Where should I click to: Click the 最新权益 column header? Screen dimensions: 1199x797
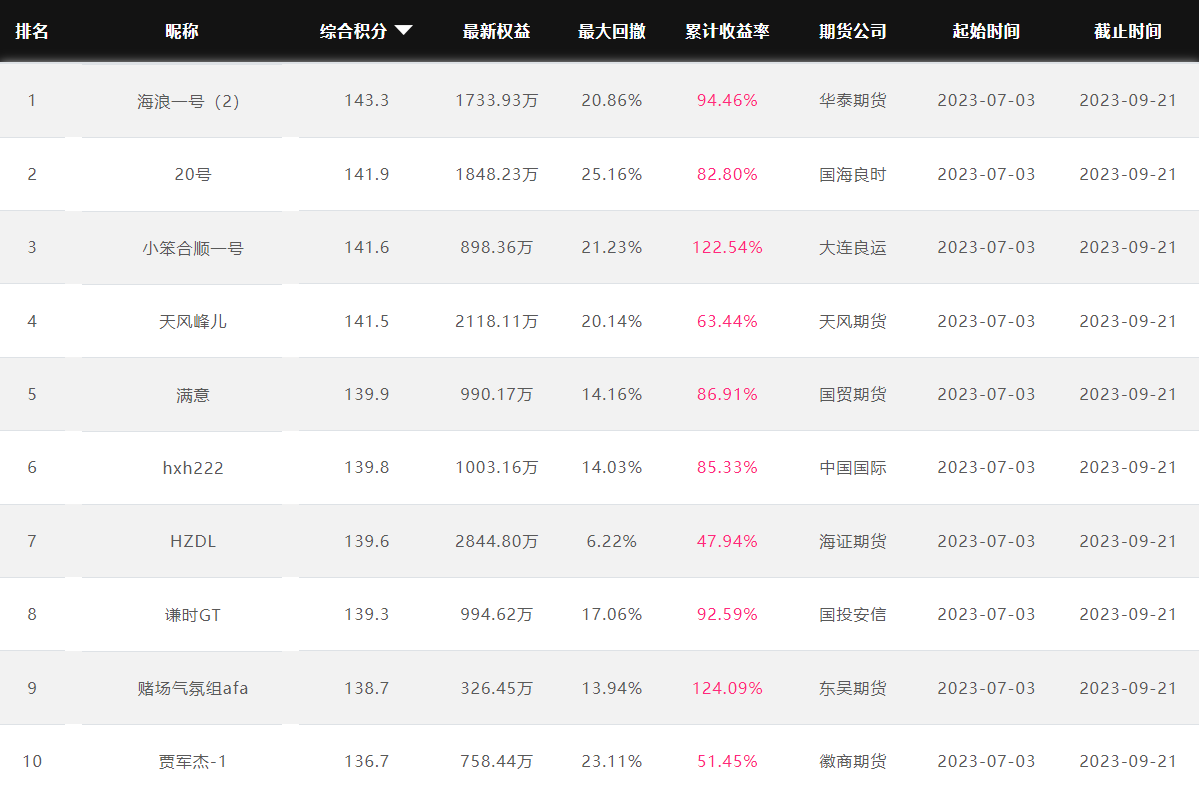coord(496,31)
